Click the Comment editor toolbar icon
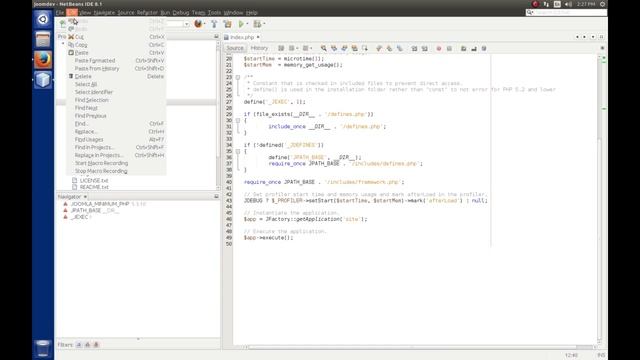The image size is (640, 360). [464, 48]
